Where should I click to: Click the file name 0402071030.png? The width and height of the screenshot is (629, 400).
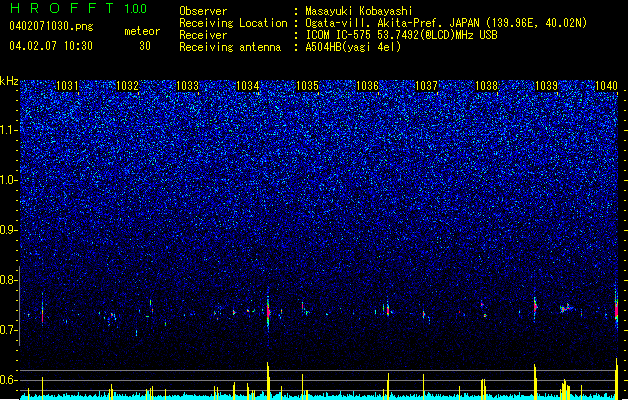pyautogui.click(x=51, y=27)
